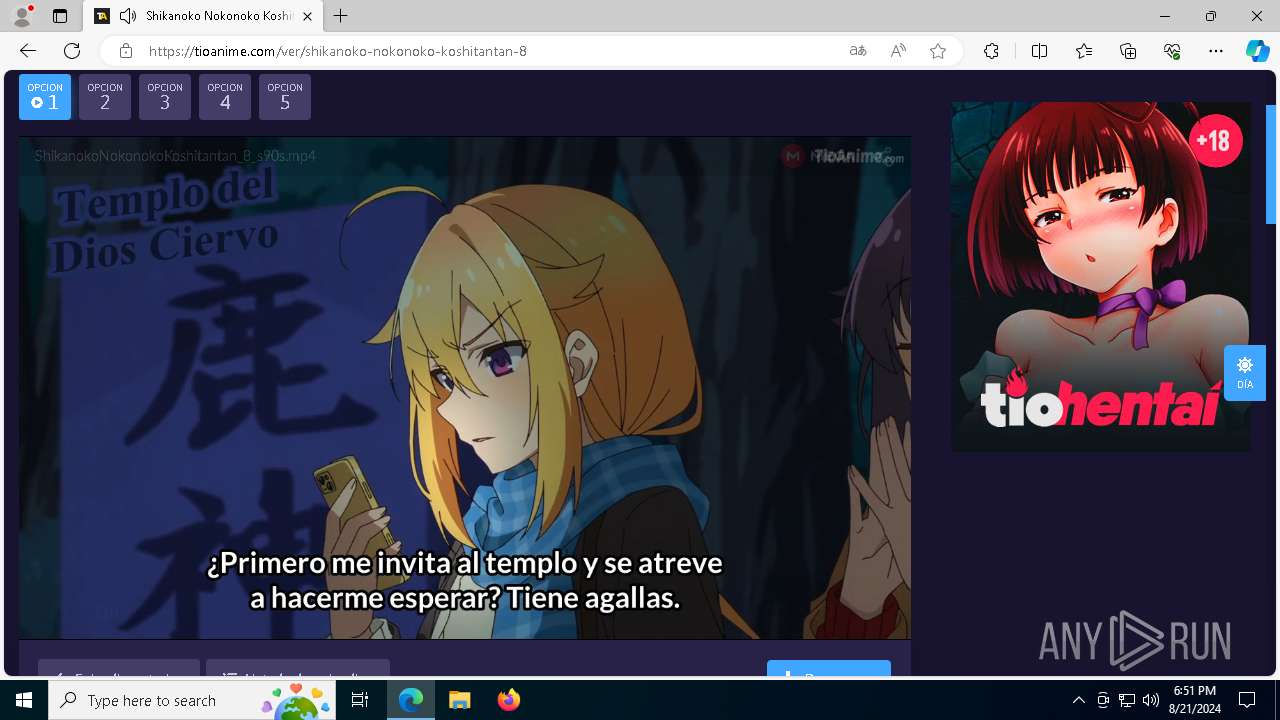Open File Explorer from taskbar
Screen dimensions: 1280x720
point(459,700)
